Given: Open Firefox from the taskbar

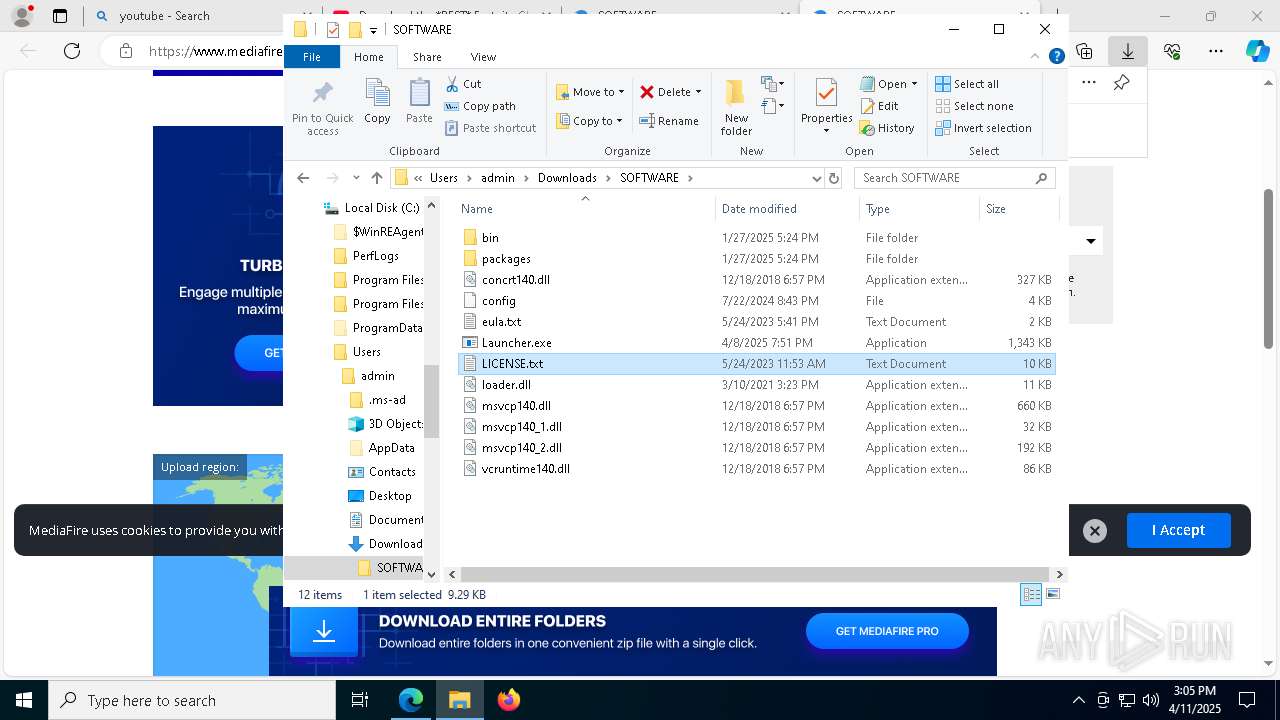Looking at the screenshot, I should [508, 700].
